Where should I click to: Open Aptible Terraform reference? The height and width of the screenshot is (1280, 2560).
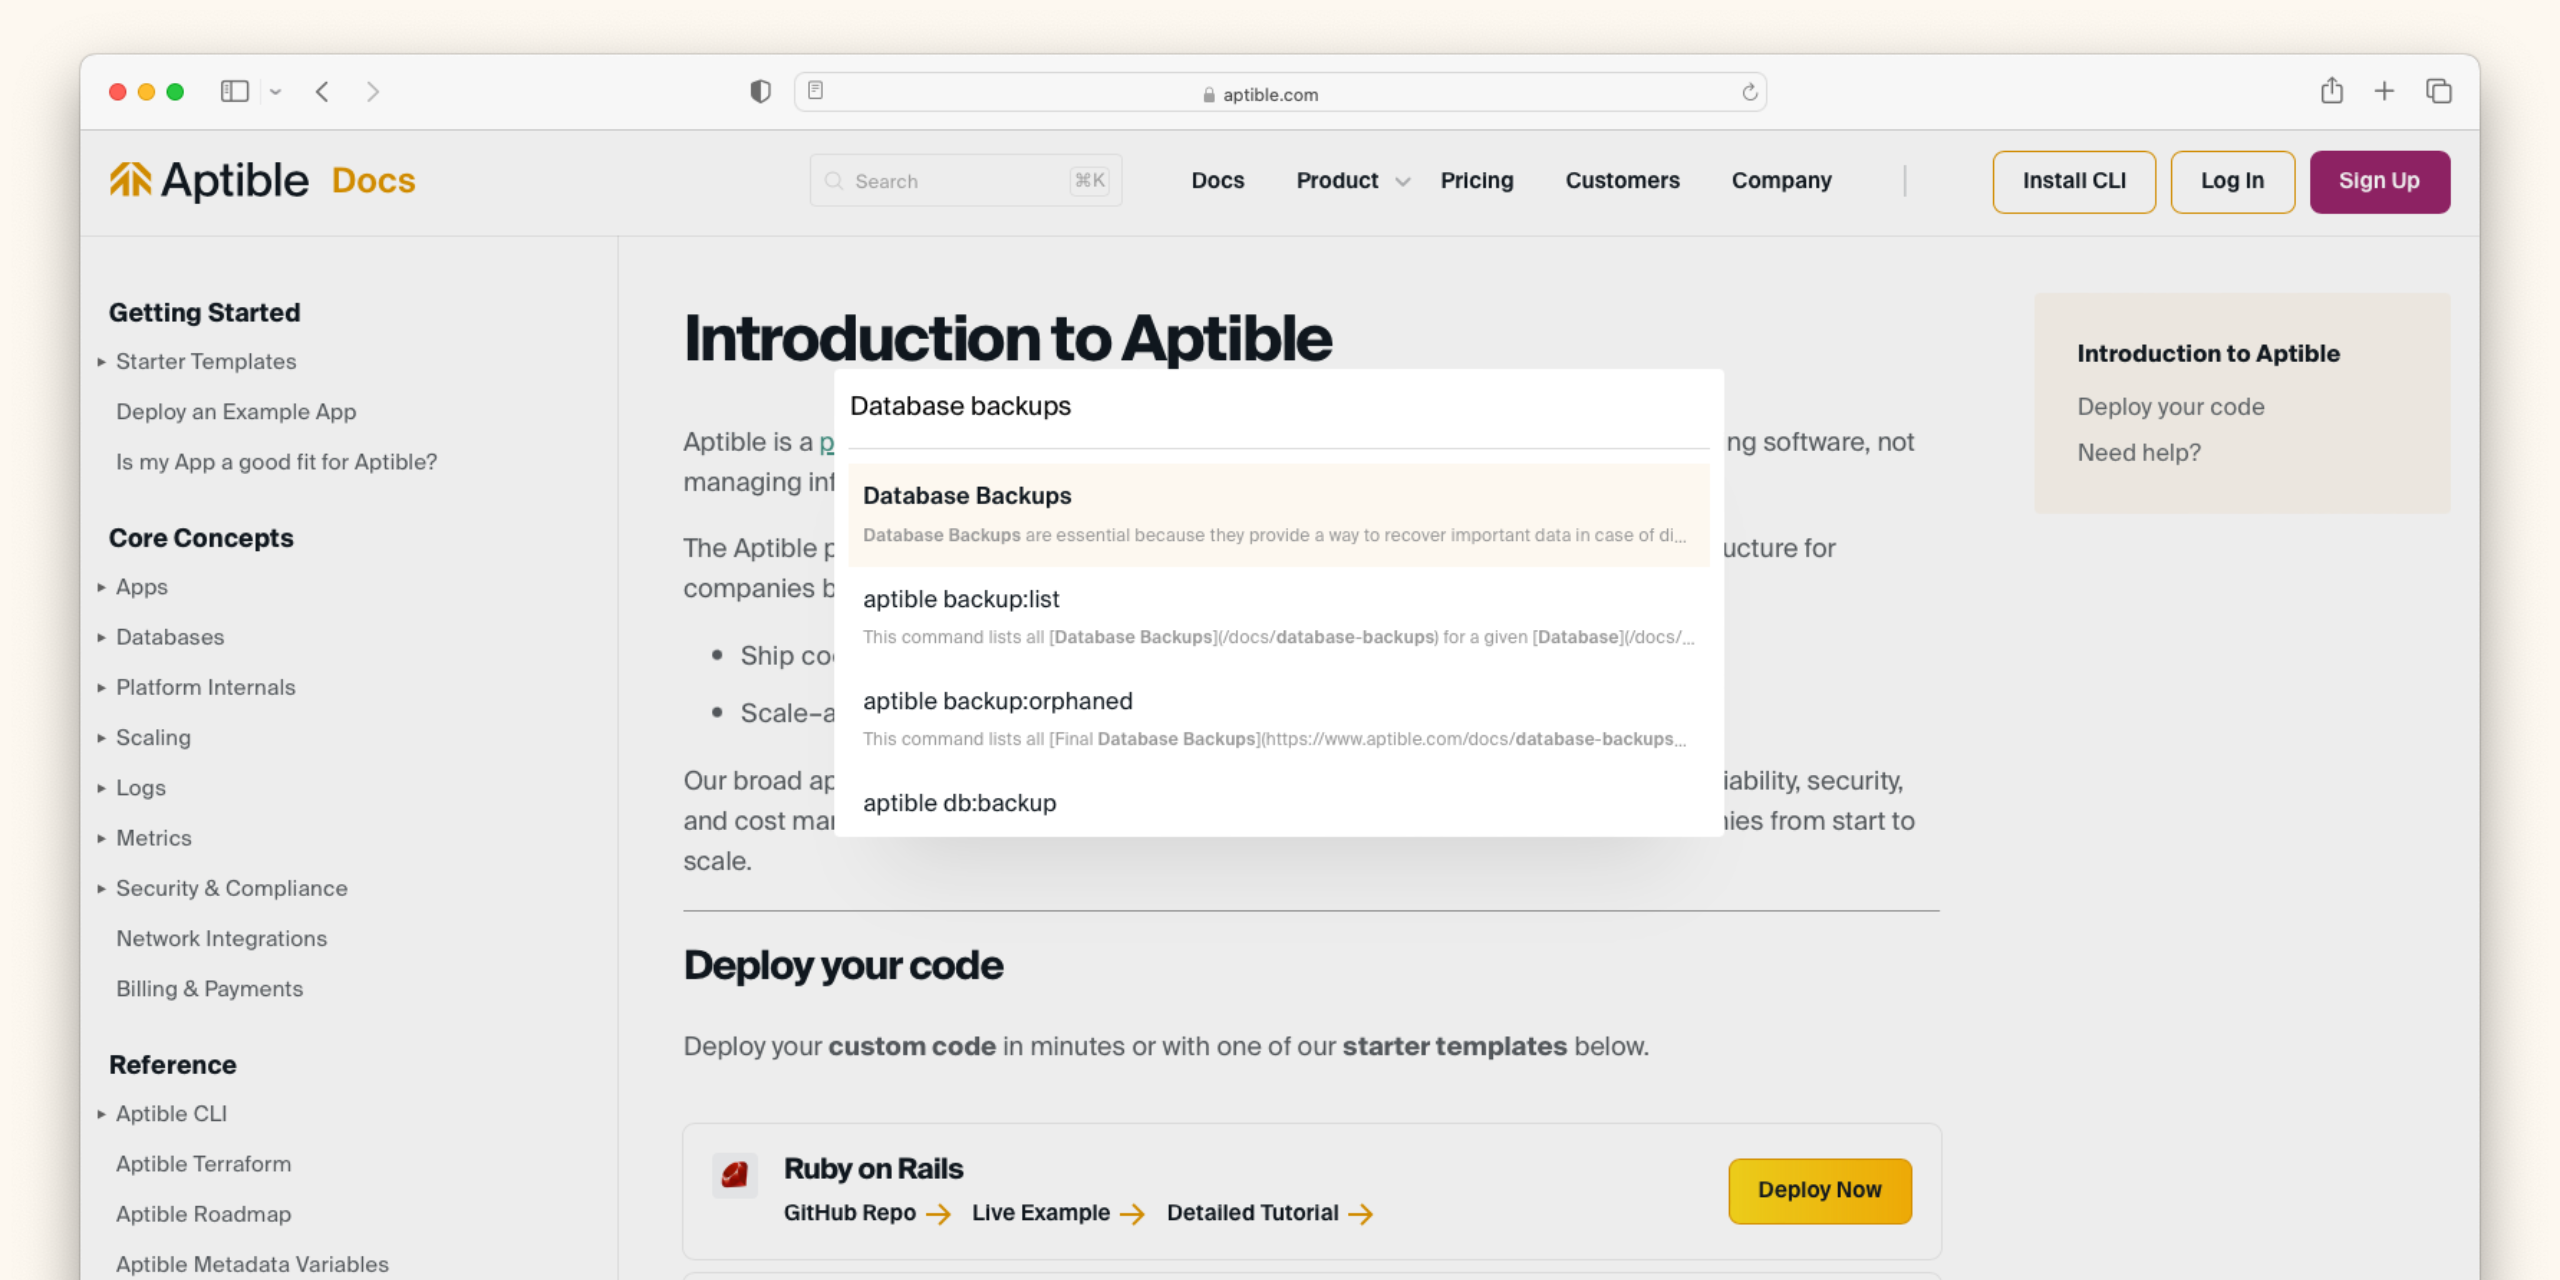[x=204, y=1164]
